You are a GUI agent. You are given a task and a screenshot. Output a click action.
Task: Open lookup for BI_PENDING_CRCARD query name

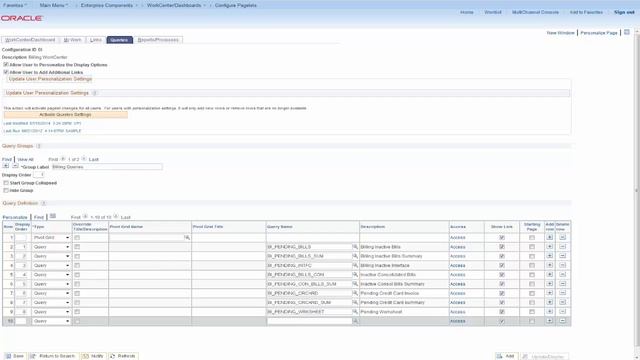coord(355,293)
